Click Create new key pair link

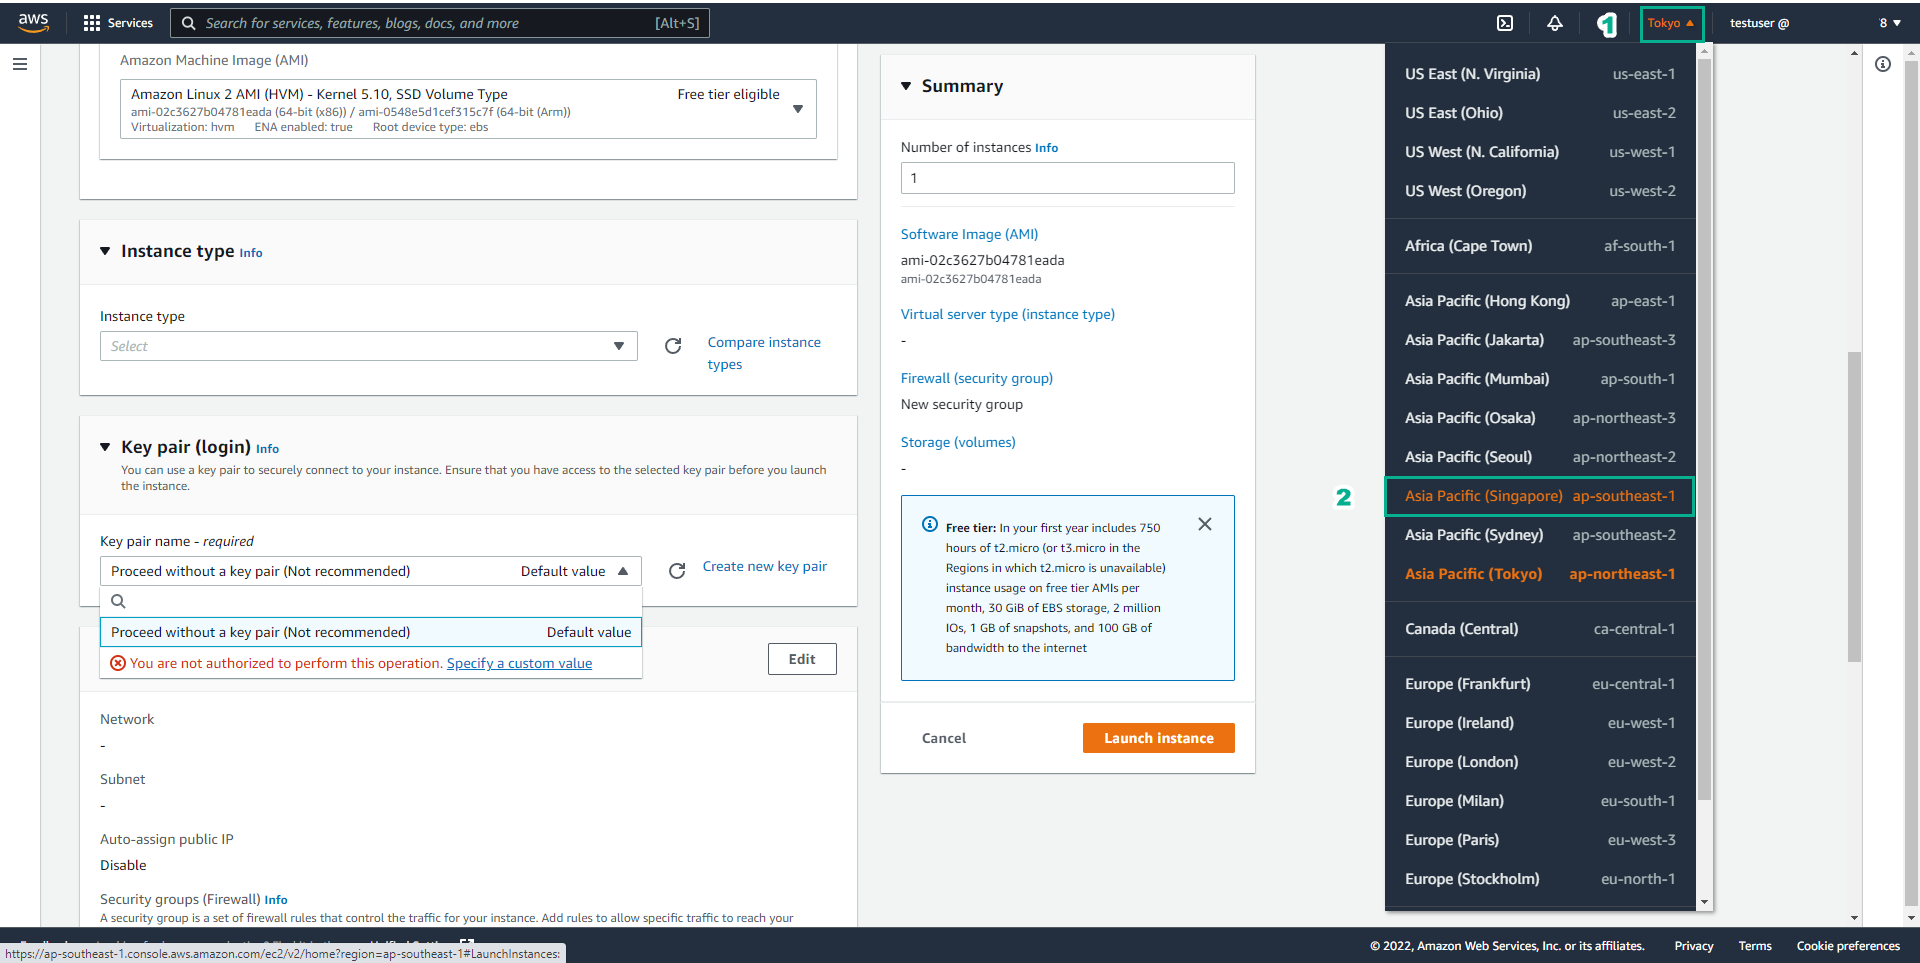pos(765,566)
